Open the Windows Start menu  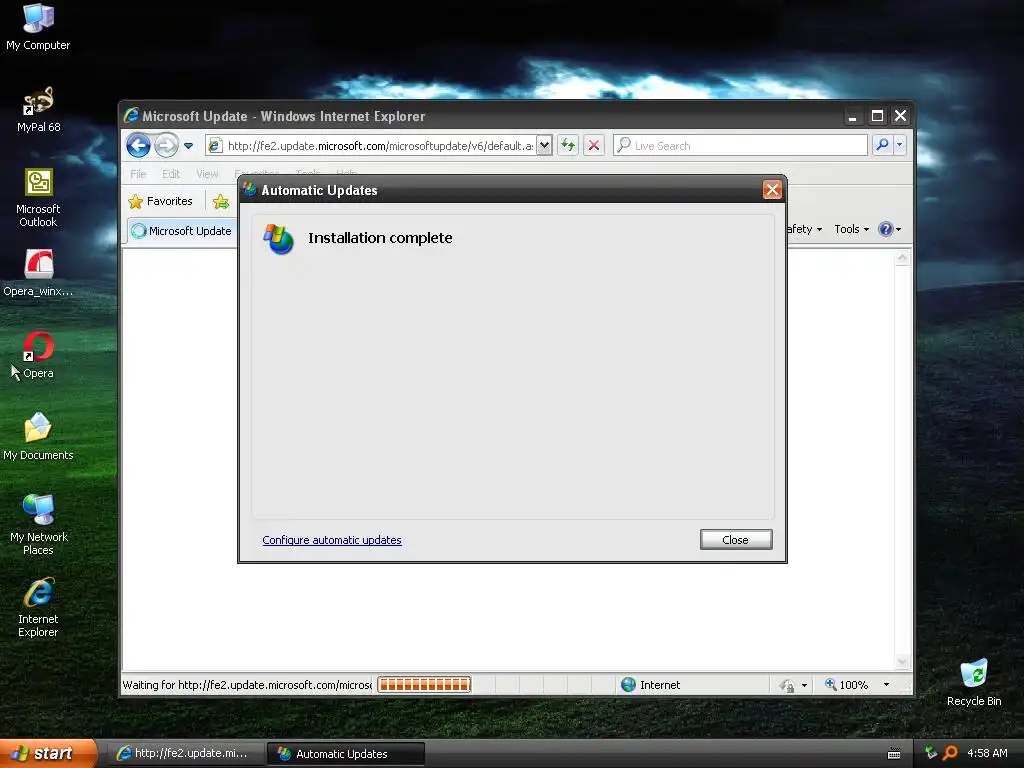click(x=48, y=753)
